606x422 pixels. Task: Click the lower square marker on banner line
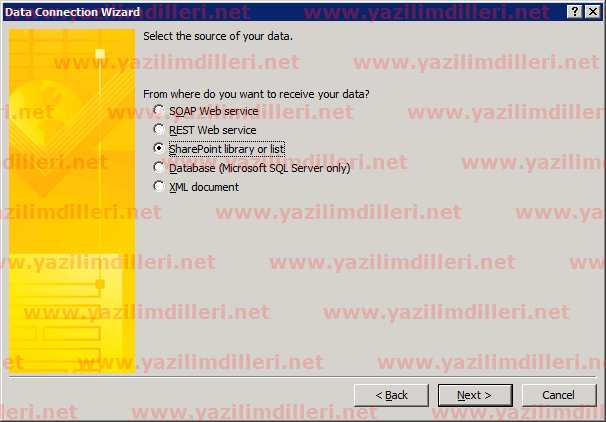[x=100, y=284]
